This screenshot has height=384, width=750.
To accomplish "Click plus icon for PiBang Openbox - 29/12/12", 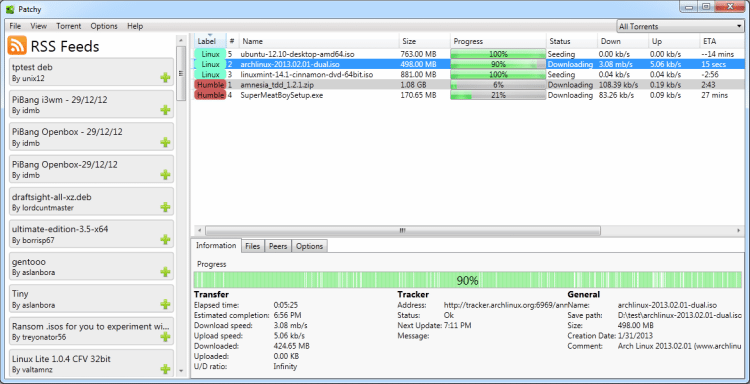I will point(165,142).
